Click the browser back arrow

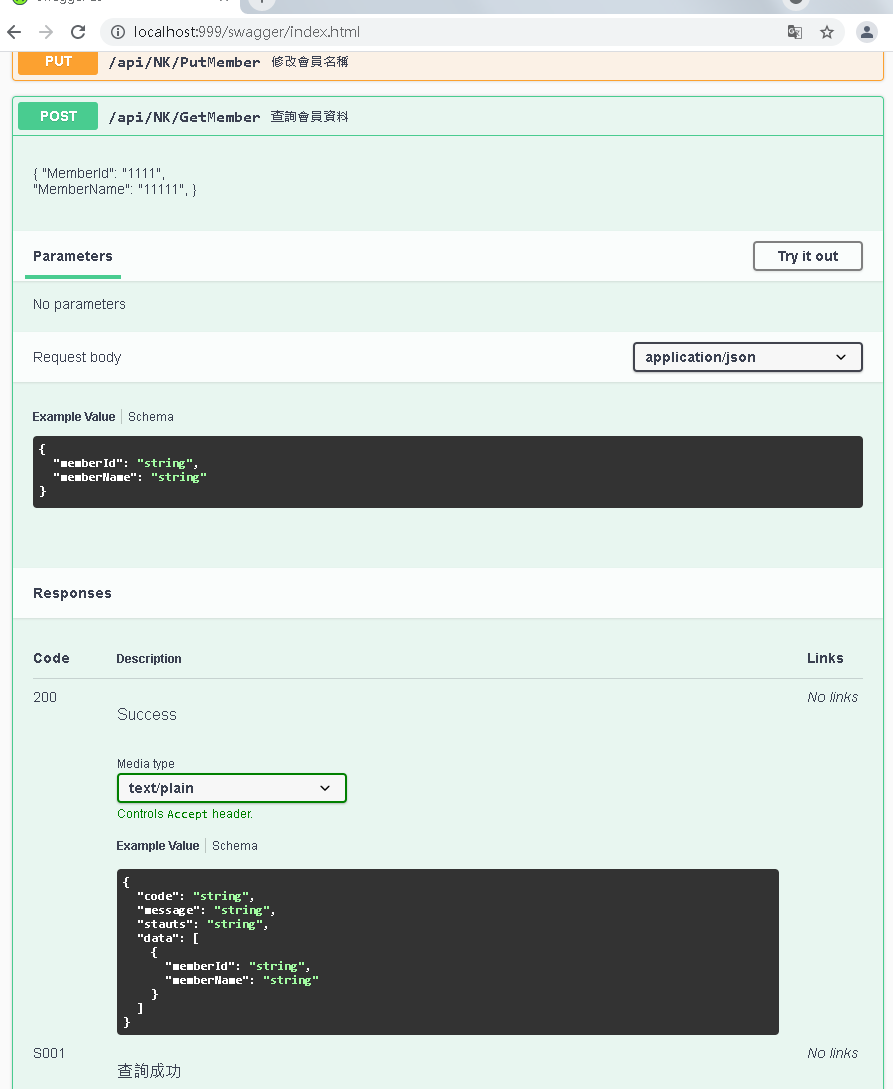tap(14, 32)
